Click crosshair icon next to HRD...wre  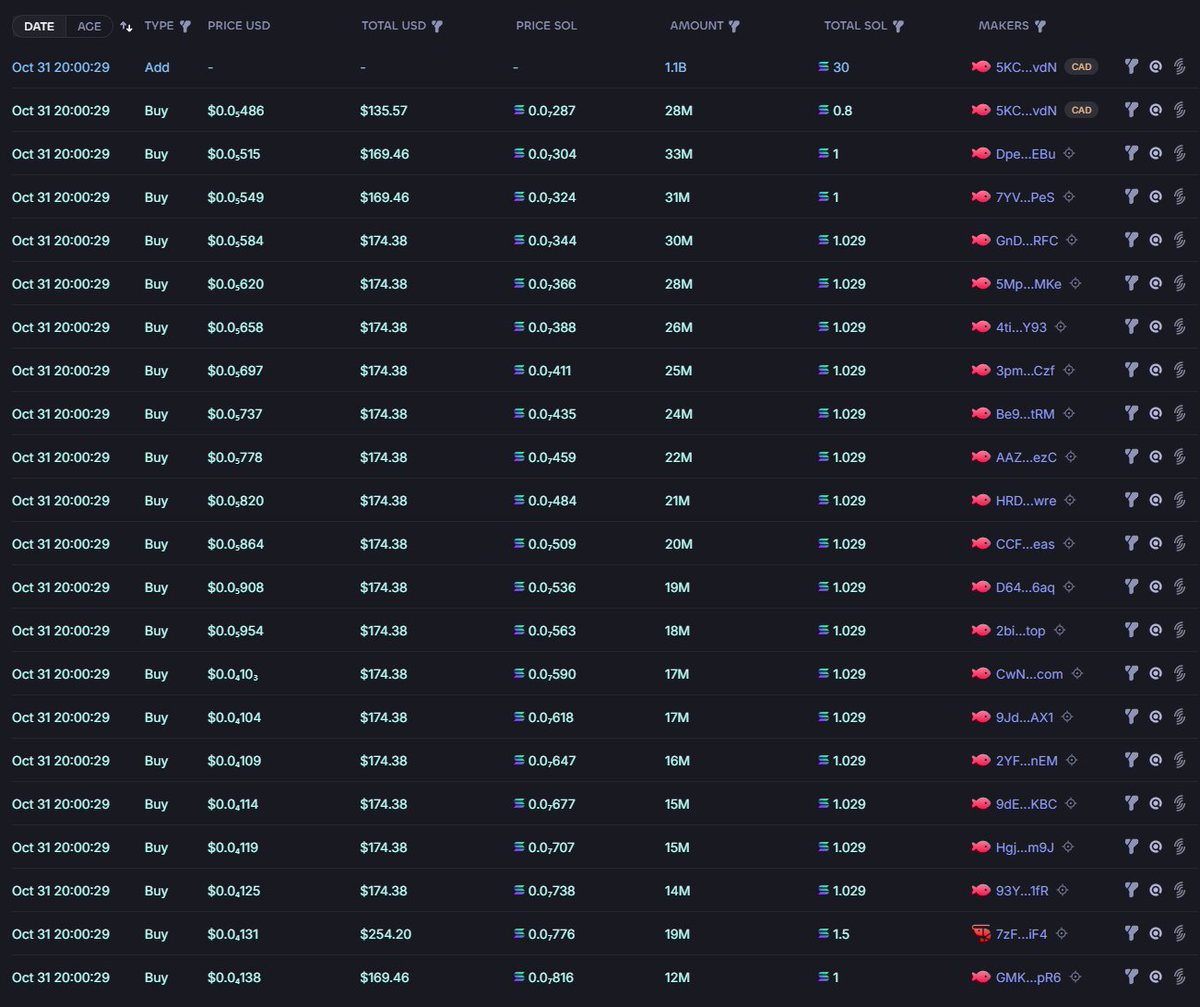pyautogui.click(x=1070, y=500)
